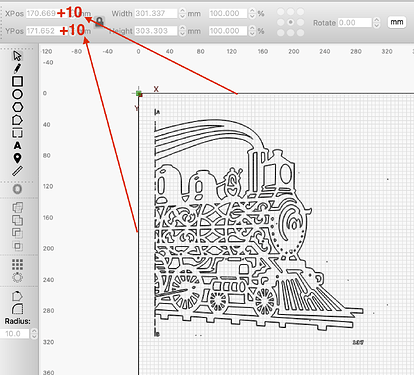Click the Rotate angle input field

[355, 23]
